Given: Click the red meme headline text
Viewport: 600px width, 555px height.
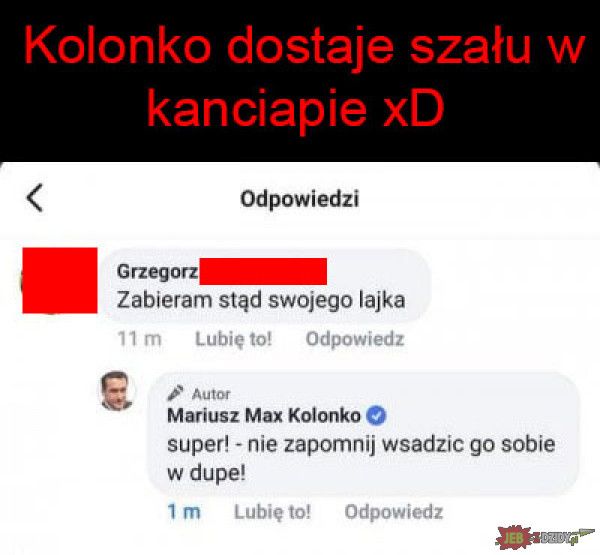Looking at the screenshot, I should click(302, 77).
